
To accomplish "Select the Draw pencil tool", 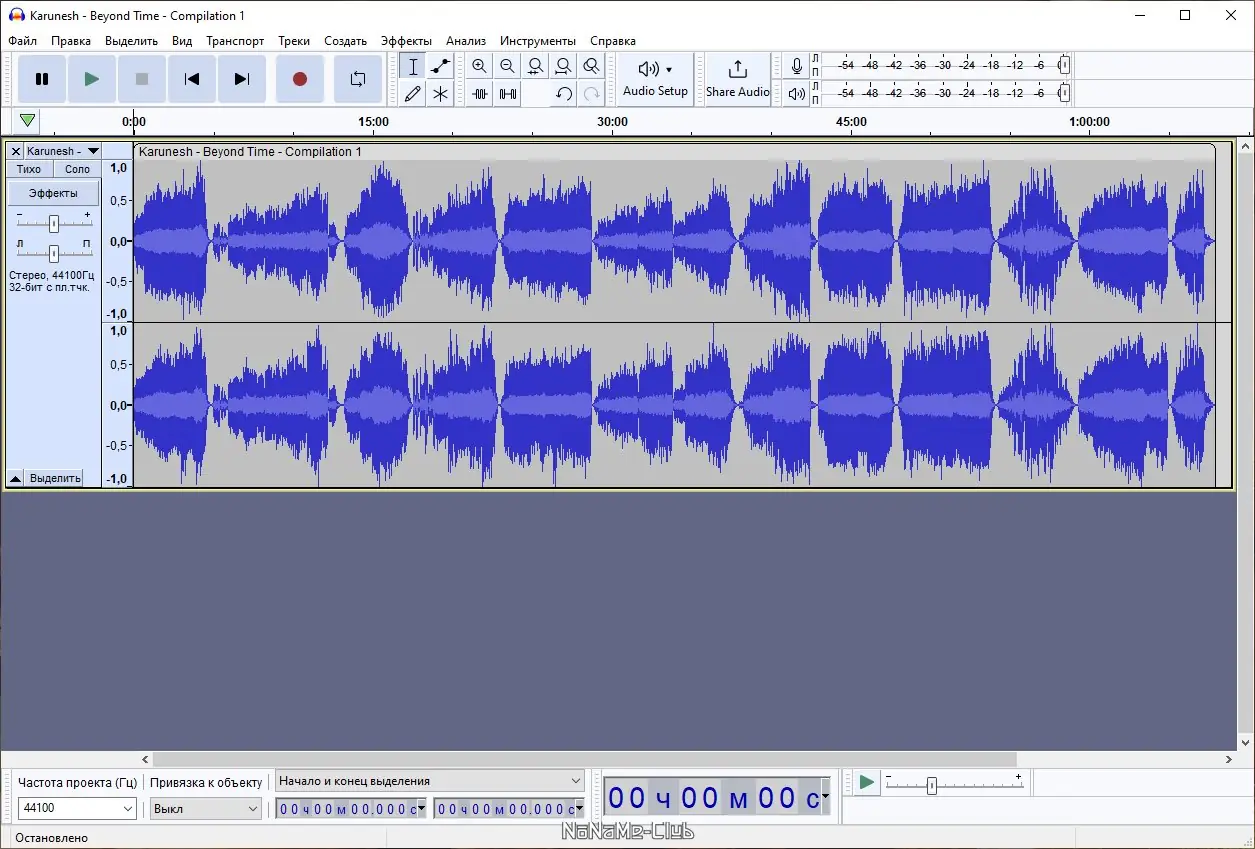I will coord(413,94).
